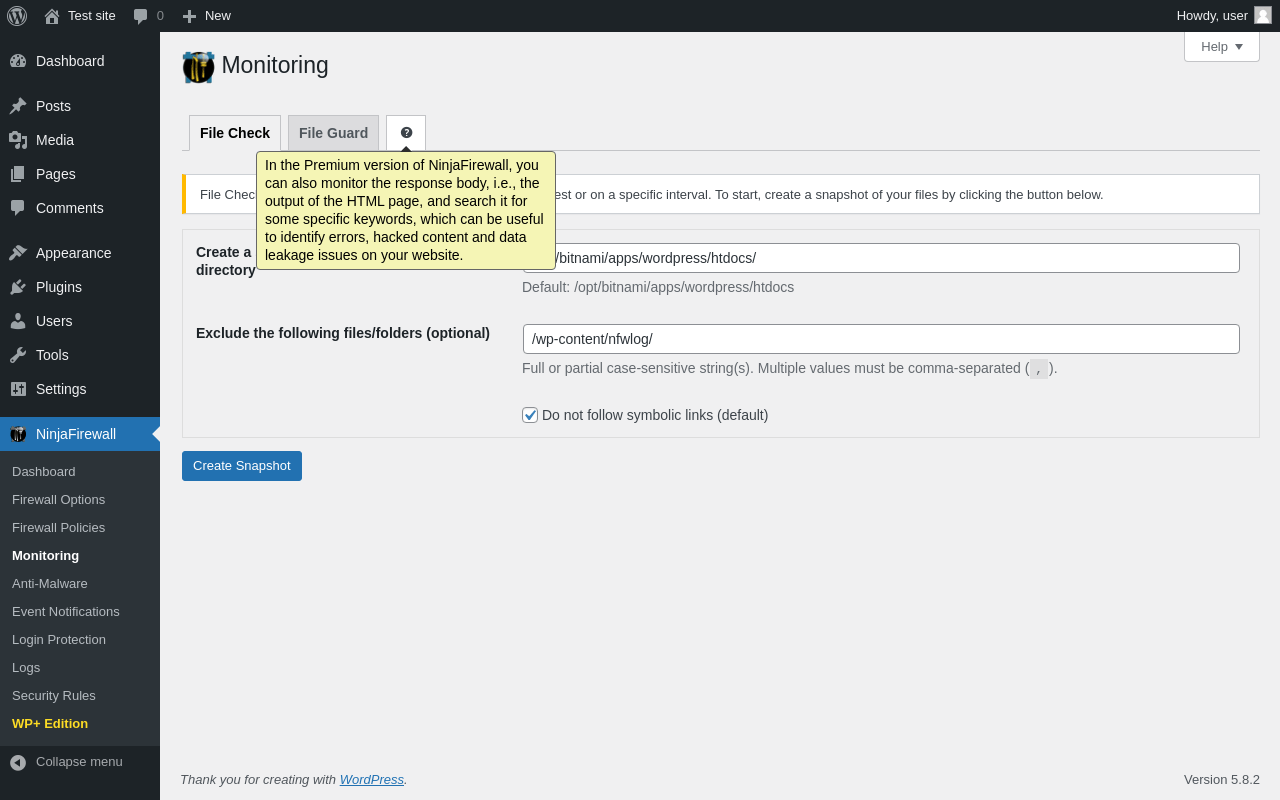Click the user avatar icon
Image resolution: width=1280 pixels, height=800 pixels.
point(1263,15)
